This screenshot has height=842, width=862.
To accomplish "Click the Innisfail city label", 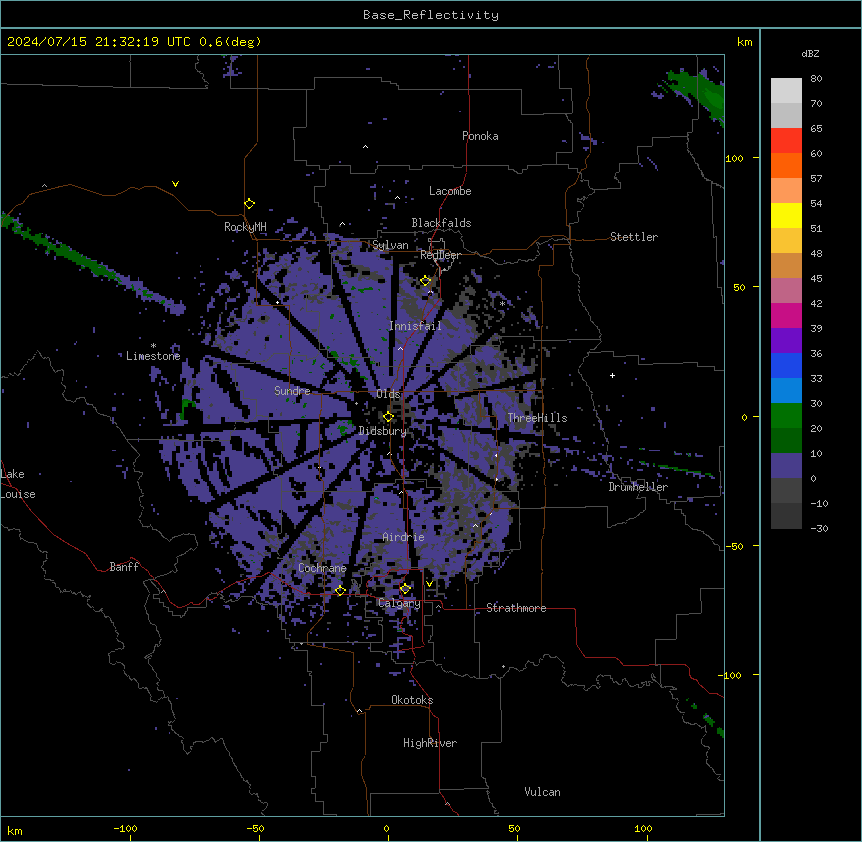I will click(x=415, y=326).
